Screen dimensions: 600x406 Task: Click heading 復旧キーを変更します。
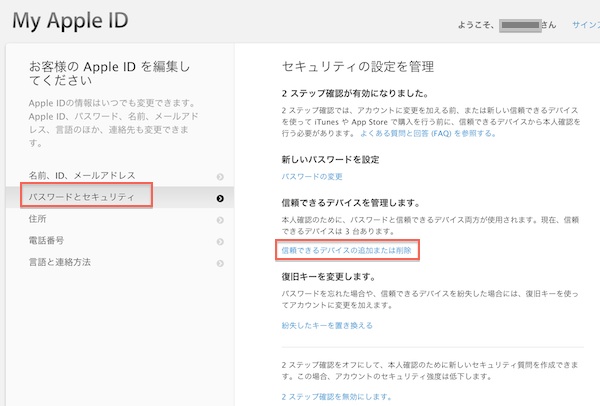[329, 277]
